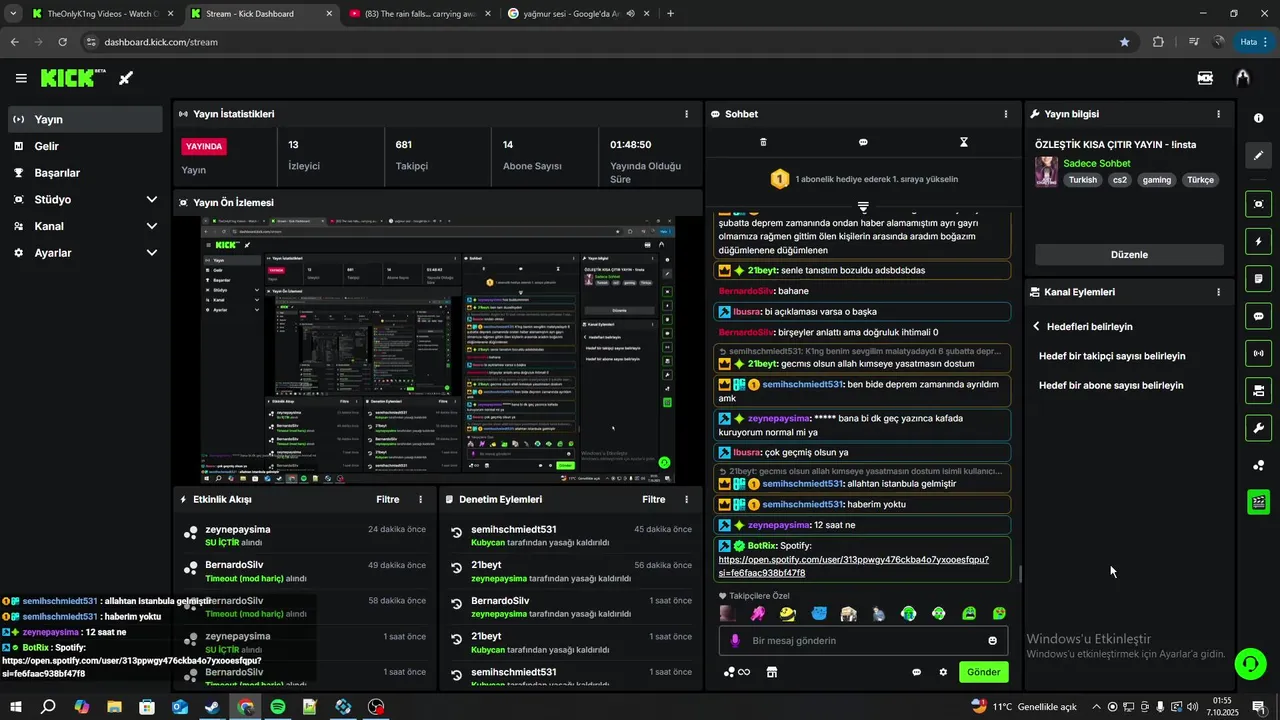The image size is (1280, 720).
Task: Select the pink emote in emote row
Action: (757, 613)
